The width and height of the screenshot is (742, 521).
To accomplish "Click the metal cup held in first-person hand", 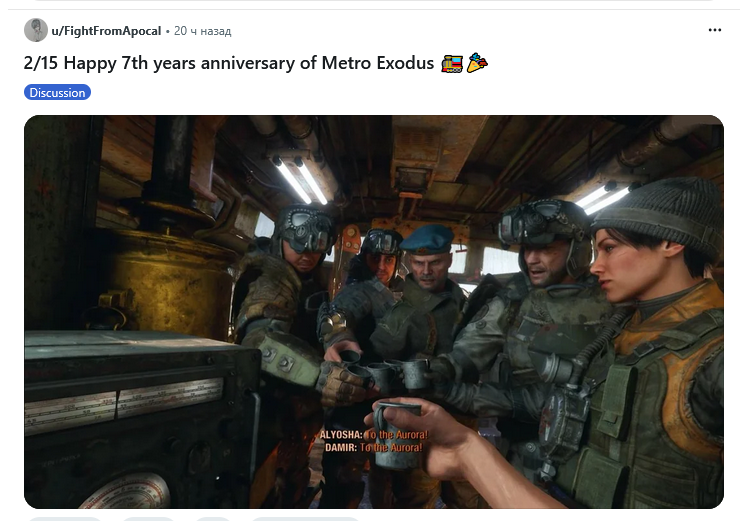I will [x=397, y=433].
